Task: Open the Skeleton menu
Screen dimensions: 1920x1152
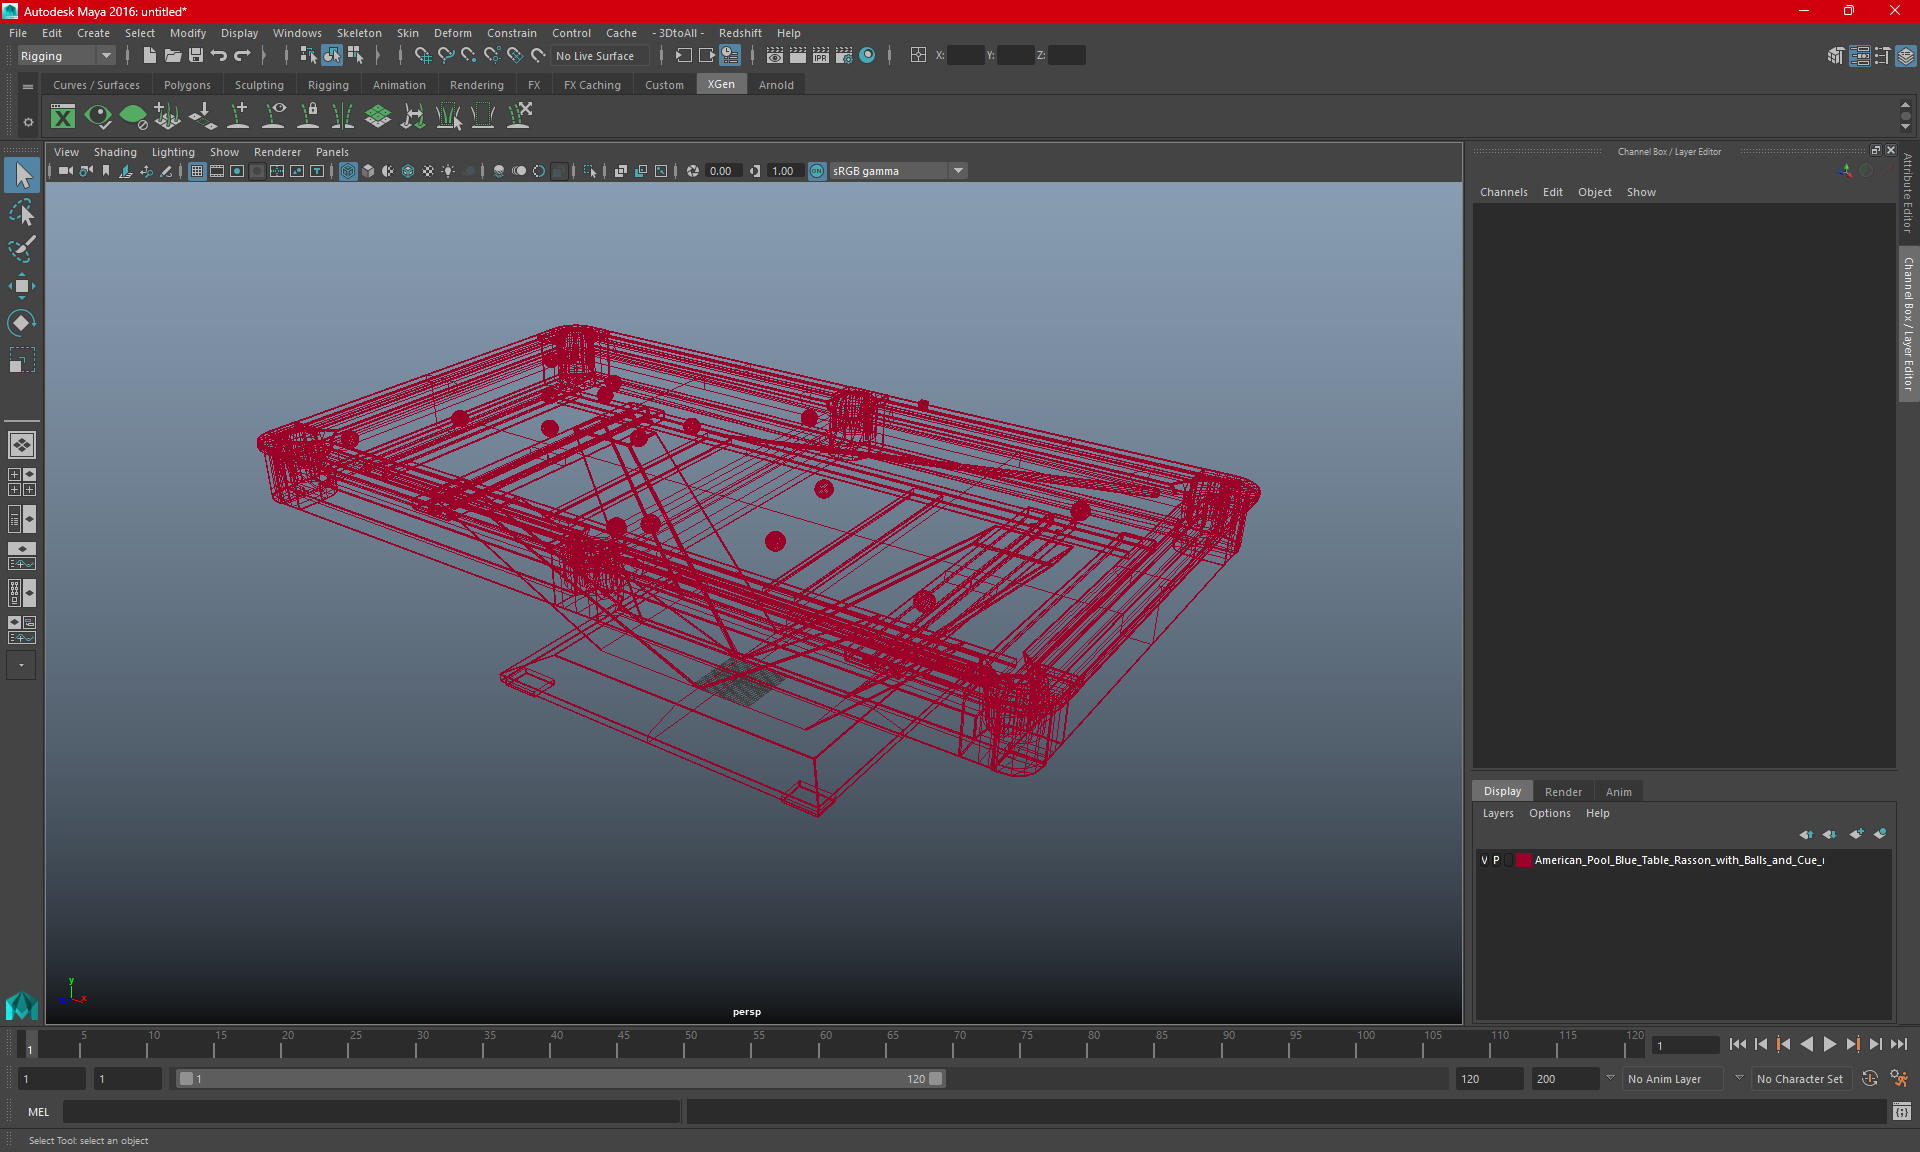Action: pyautogui.click(x=358, y=33)
